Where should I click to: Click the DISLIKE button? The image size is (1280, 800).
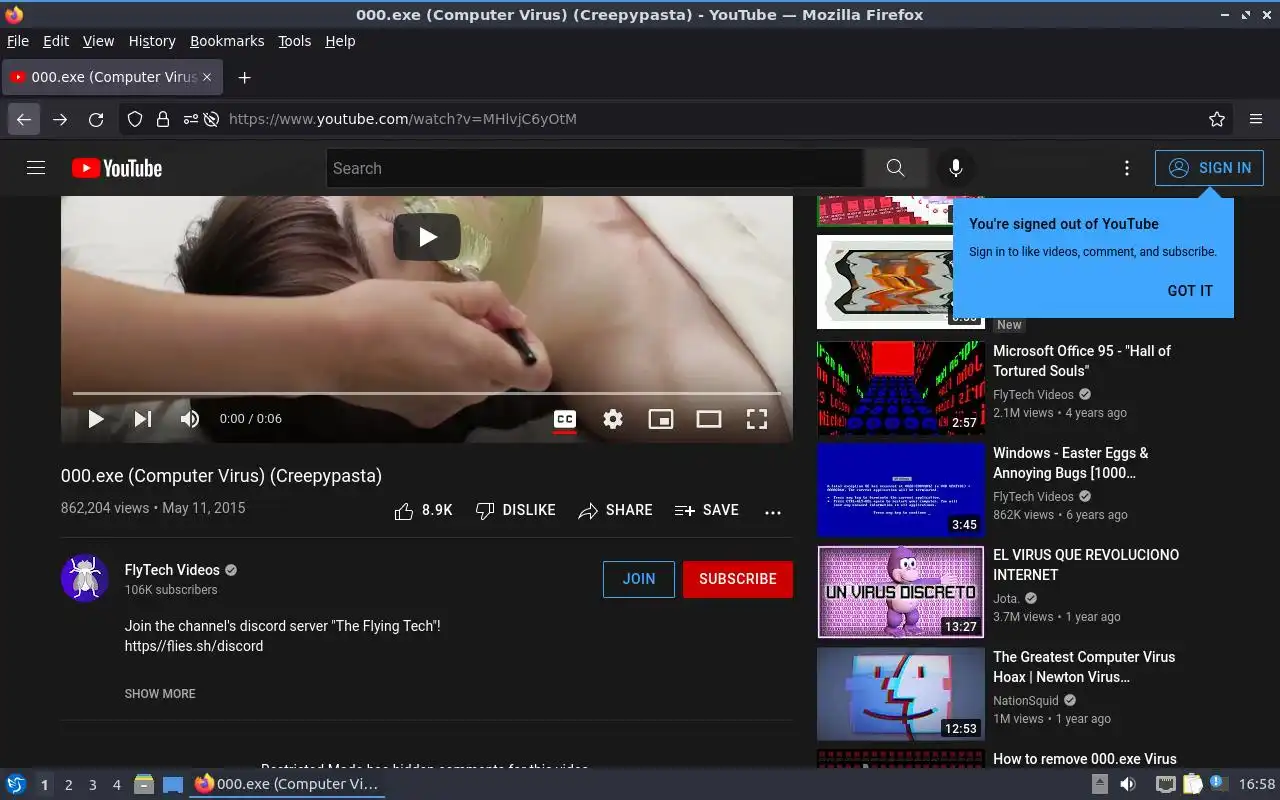click(x=515, y=510)
